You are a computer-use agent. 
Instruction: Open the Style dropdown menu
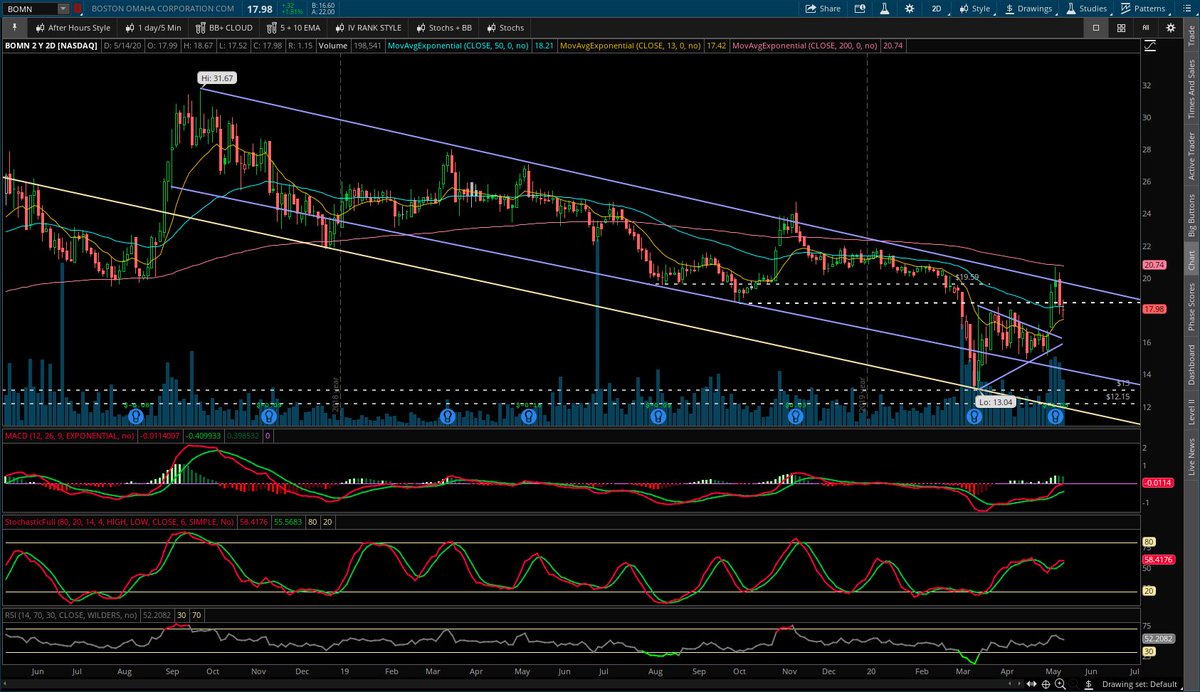(976, 8)
